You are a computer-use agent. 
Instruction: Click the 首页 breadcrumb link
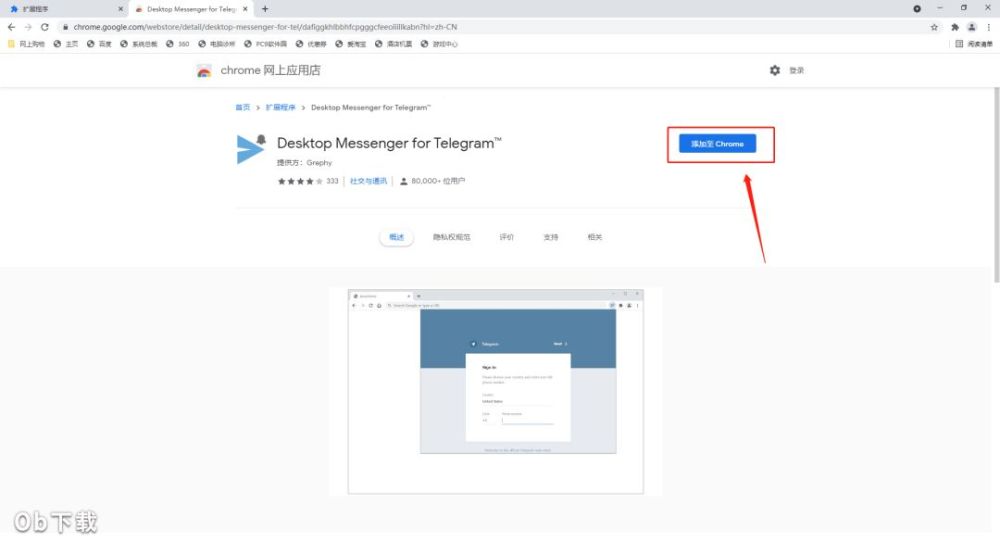click(x=242, y=107)
